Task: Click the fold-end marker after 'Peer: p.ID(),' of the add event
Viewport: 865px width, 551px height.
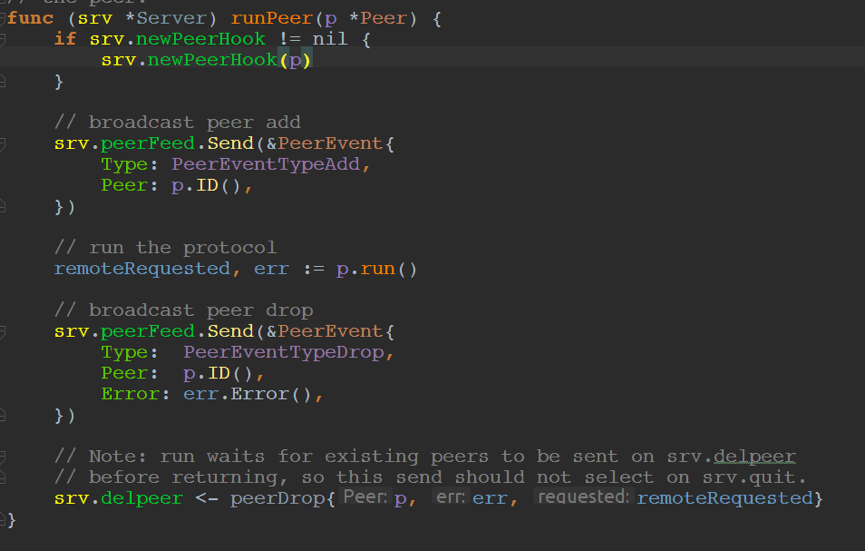Action: coord(2,207)
